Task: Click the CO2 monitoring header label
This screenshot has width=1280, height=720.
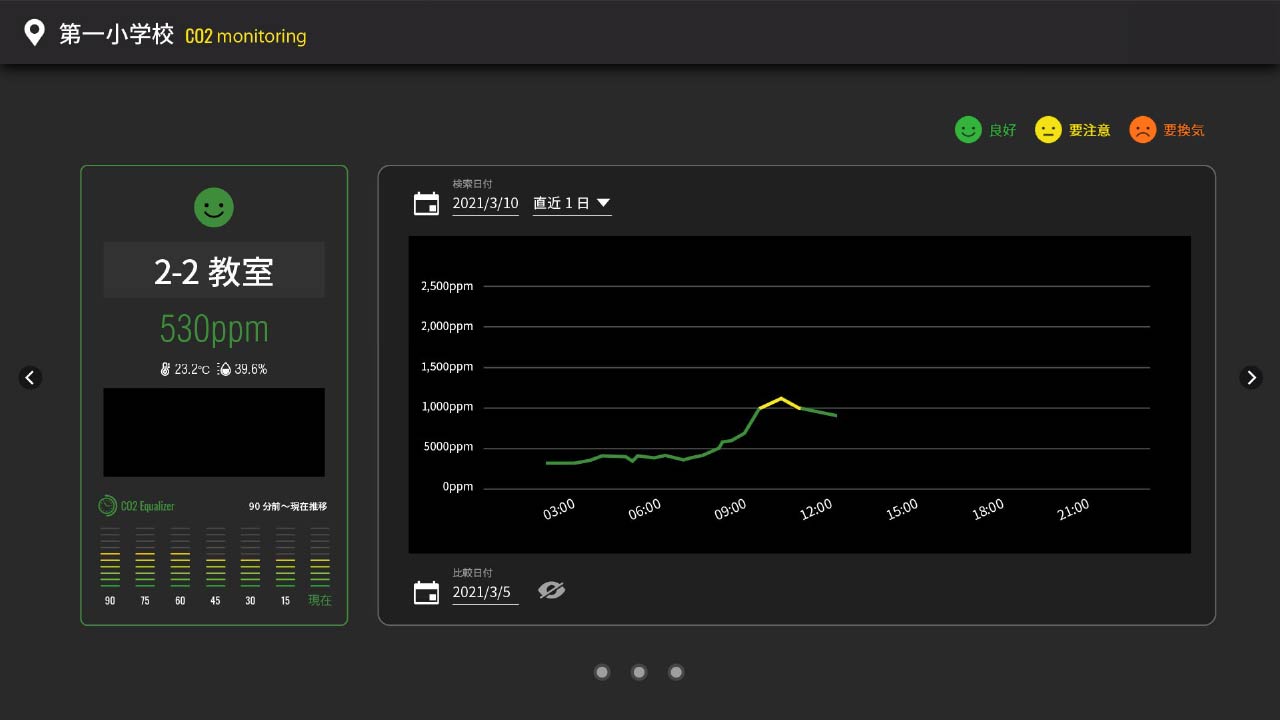Action: point(246,36)
